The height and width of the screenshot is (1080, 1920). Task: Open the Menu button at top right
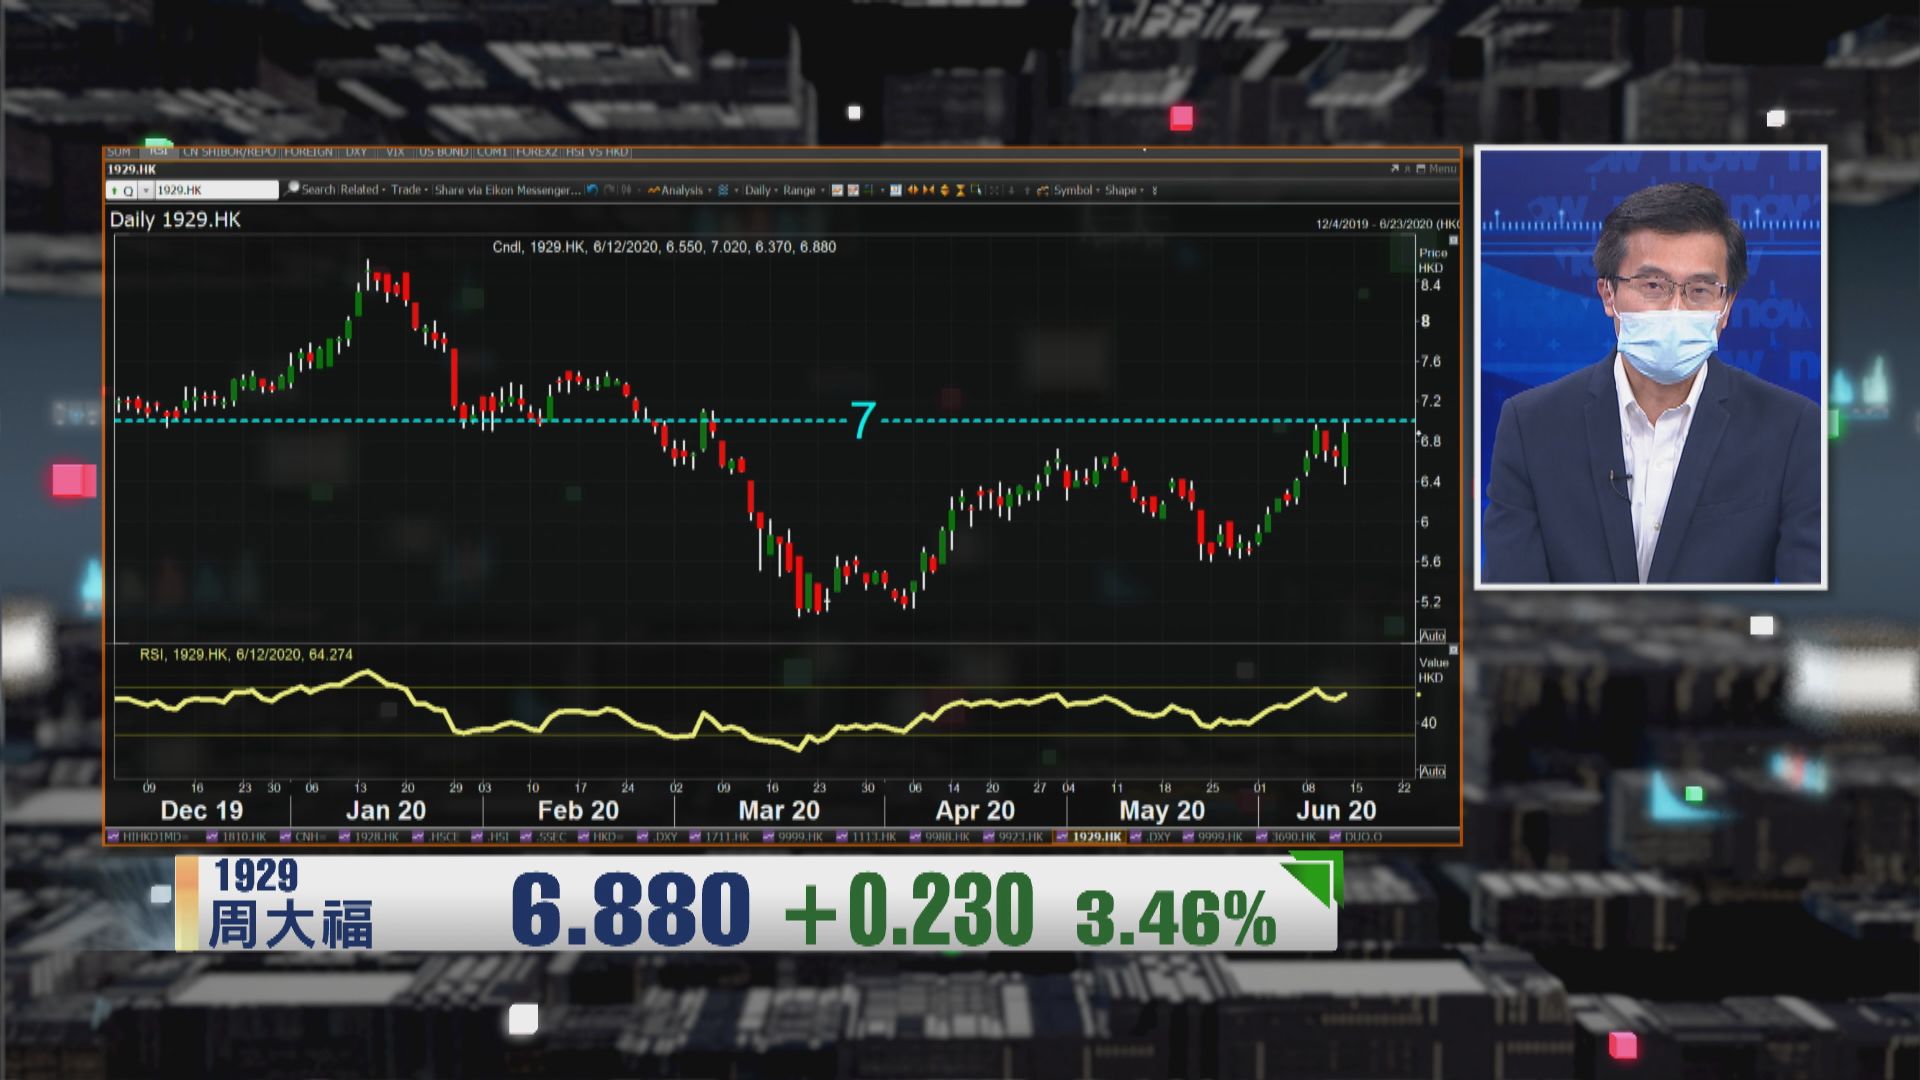point(1442,169)
